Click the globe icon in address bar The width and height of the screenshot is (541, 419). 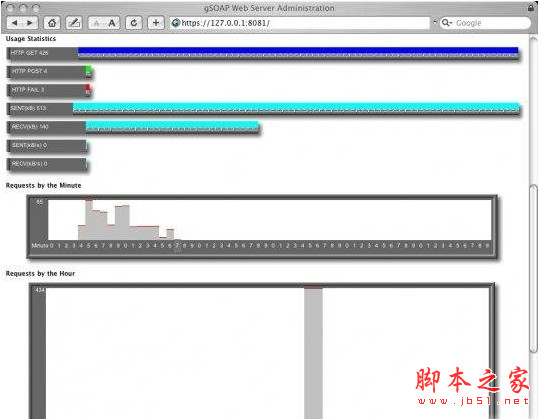click(x=176, y=23)
